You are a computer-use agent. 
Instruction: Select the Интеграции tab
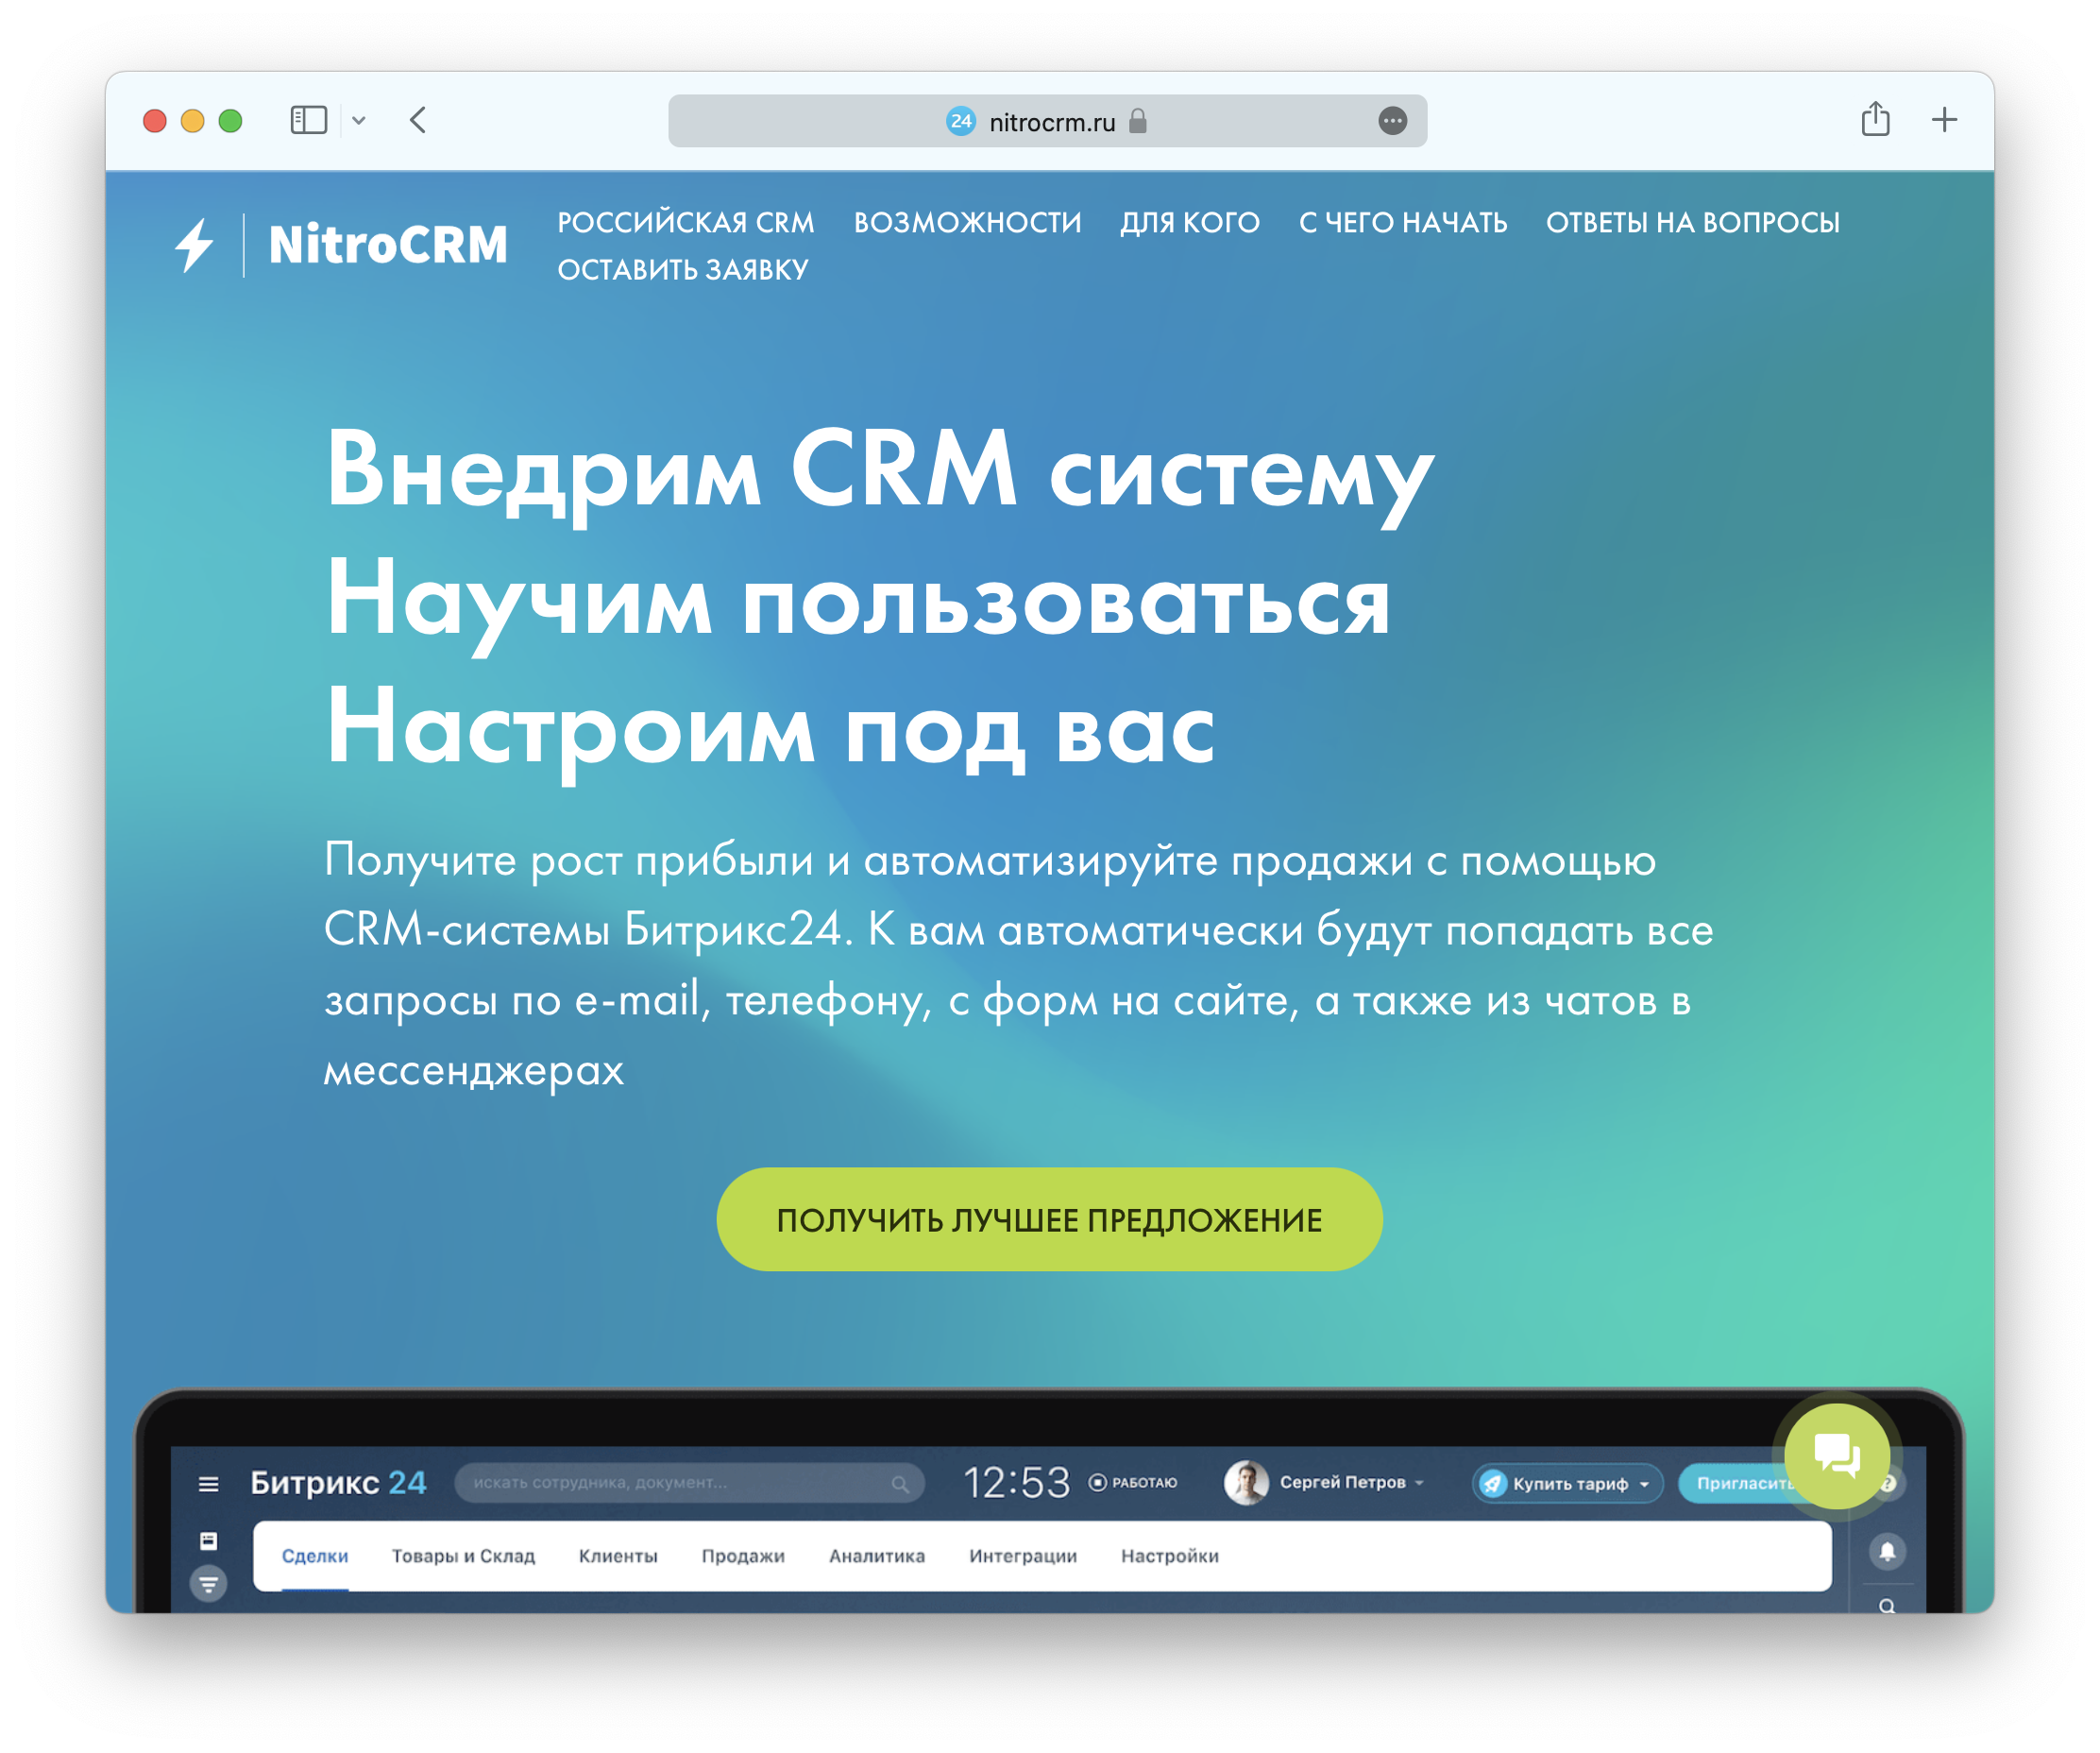(1023, 1557)
